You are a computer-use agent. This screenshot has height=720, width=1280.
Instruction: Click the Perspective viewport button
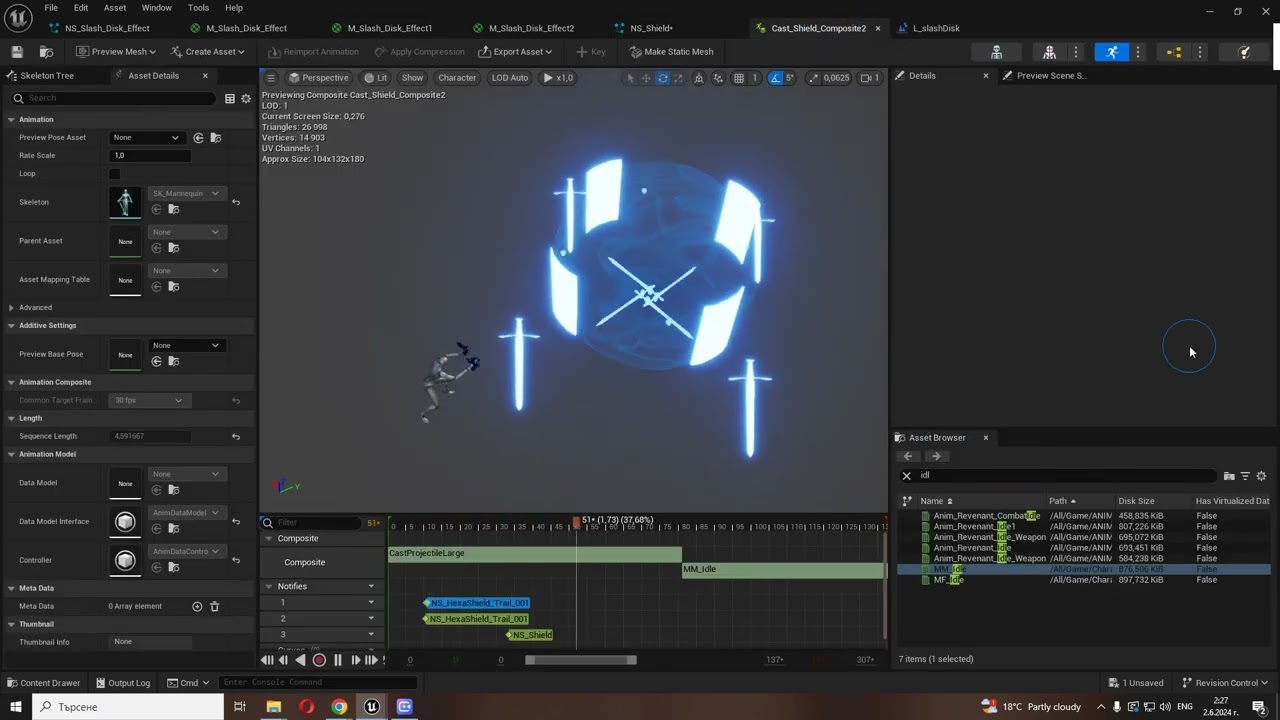tap(319, 78)
